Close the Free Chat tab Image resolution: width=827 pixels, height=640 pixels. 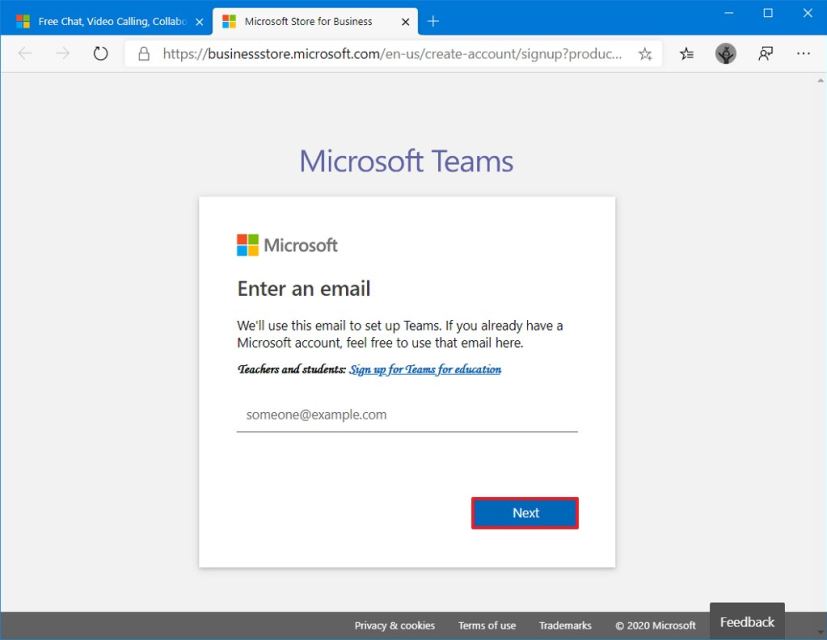199,20
